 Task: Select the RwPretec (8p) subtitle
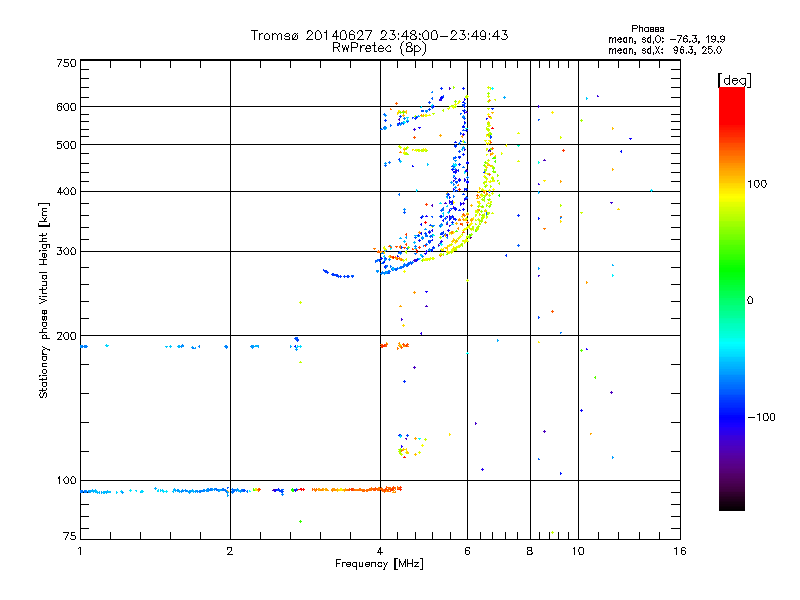click(379, 47)
